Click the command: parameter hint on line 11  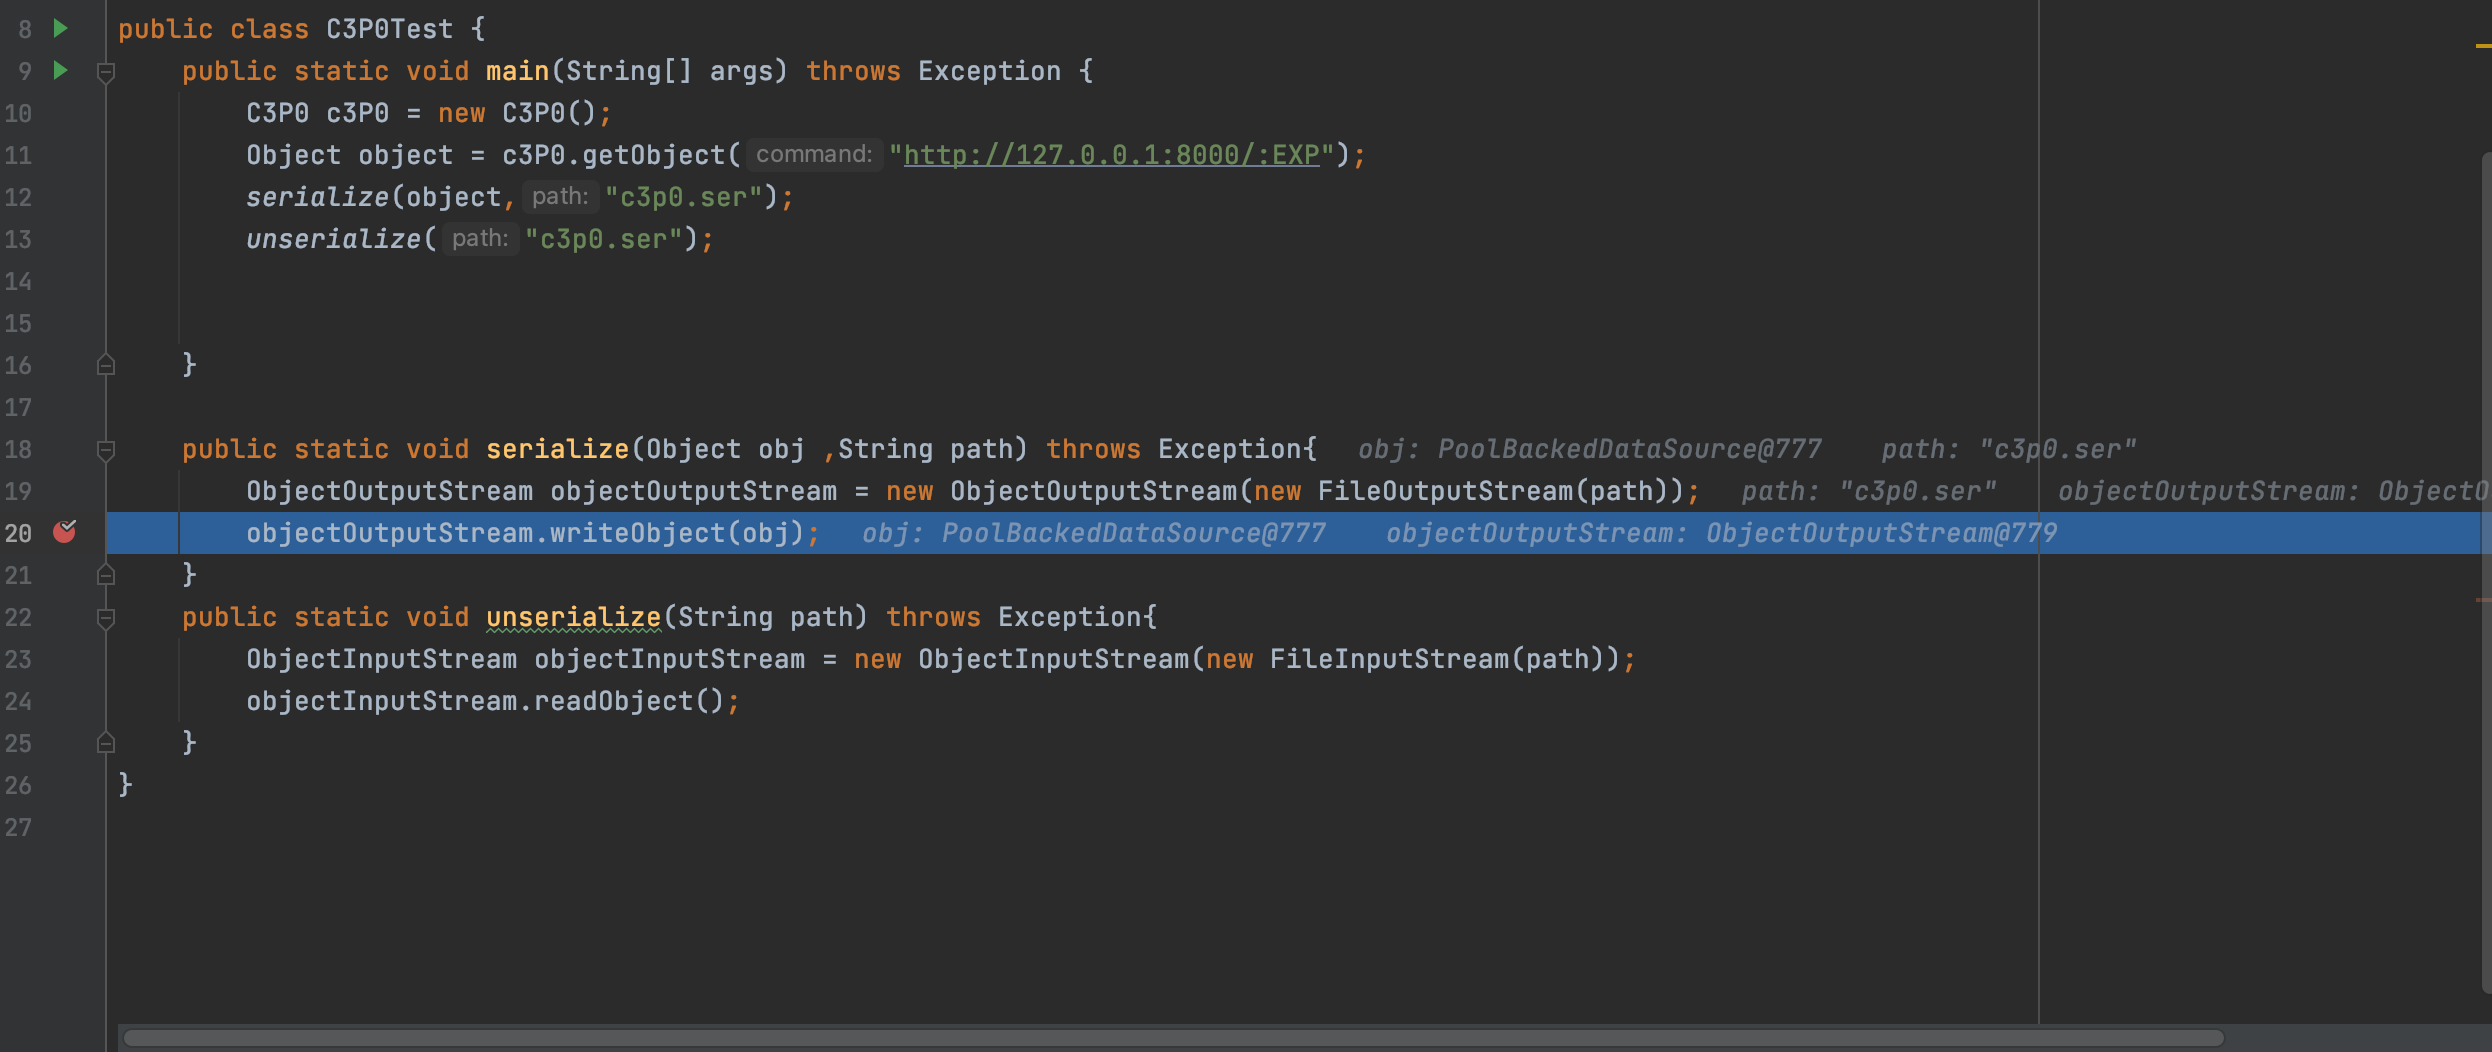(814, 154)
